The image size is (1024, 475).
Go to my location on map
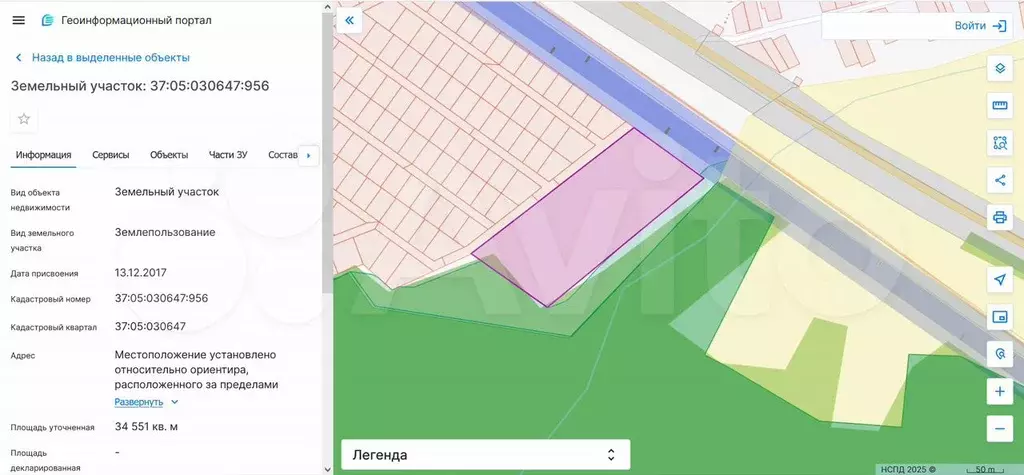click(998, 279)
